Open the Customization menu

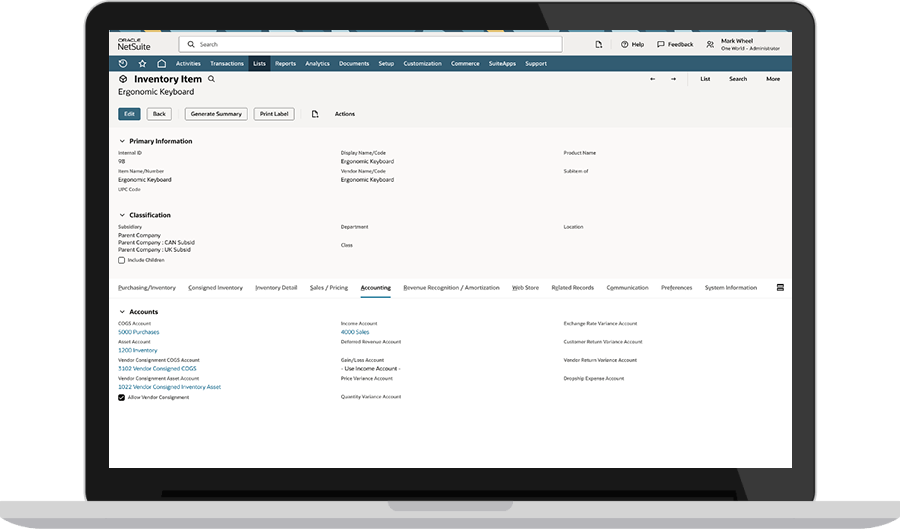(x=422, y=64)
